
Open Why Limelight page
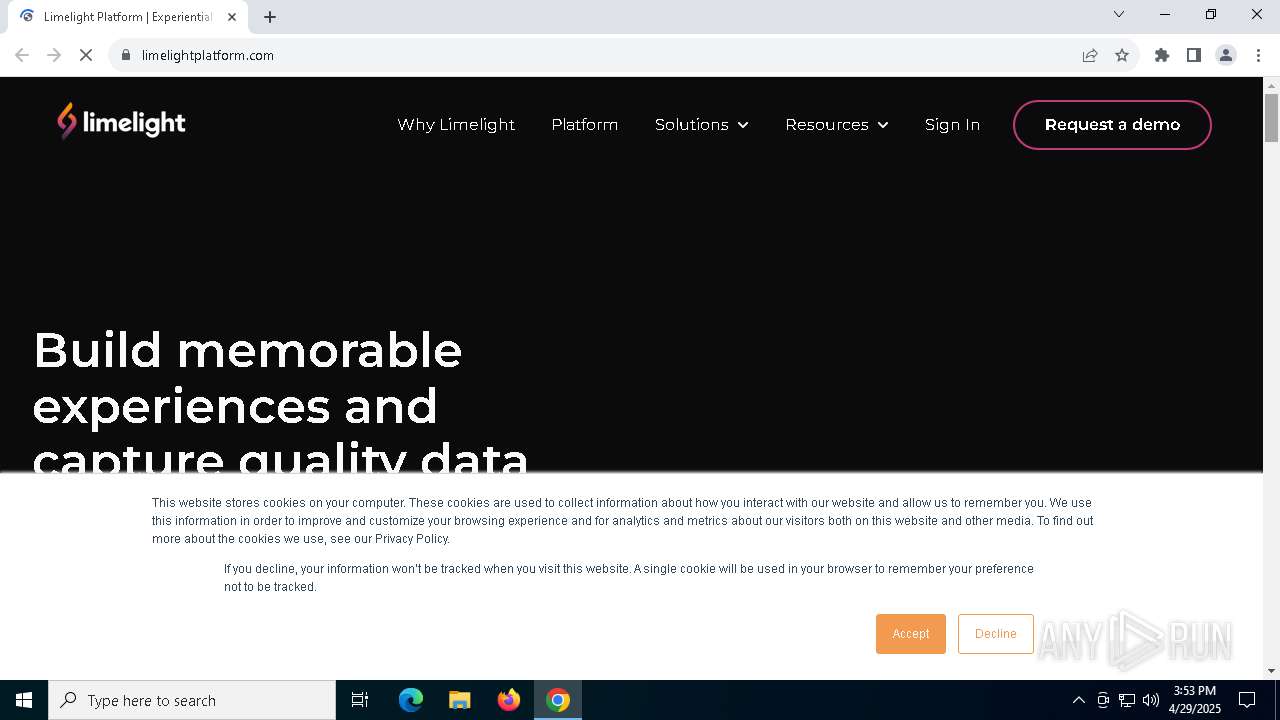(456, 124)
